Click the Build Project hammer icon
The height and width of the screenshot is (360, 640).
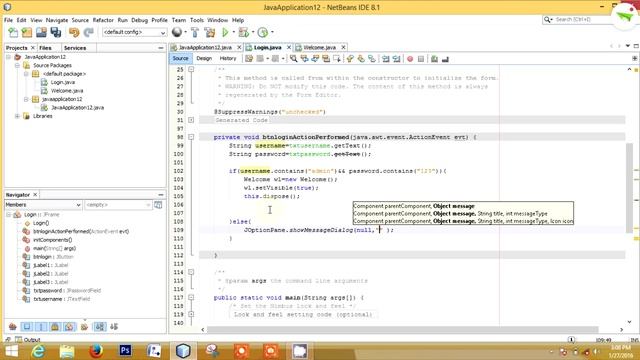tap(195, 32)
